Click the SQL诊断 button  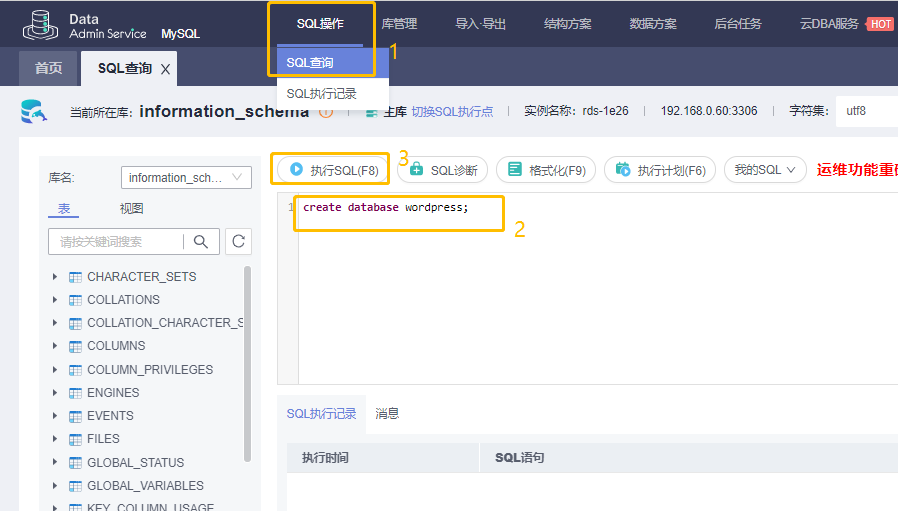coord(442,170)
